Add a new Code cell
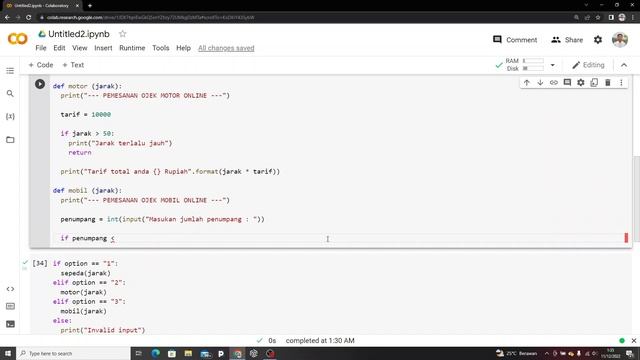This screenshot has width=640, height=360. pos(41,65)
